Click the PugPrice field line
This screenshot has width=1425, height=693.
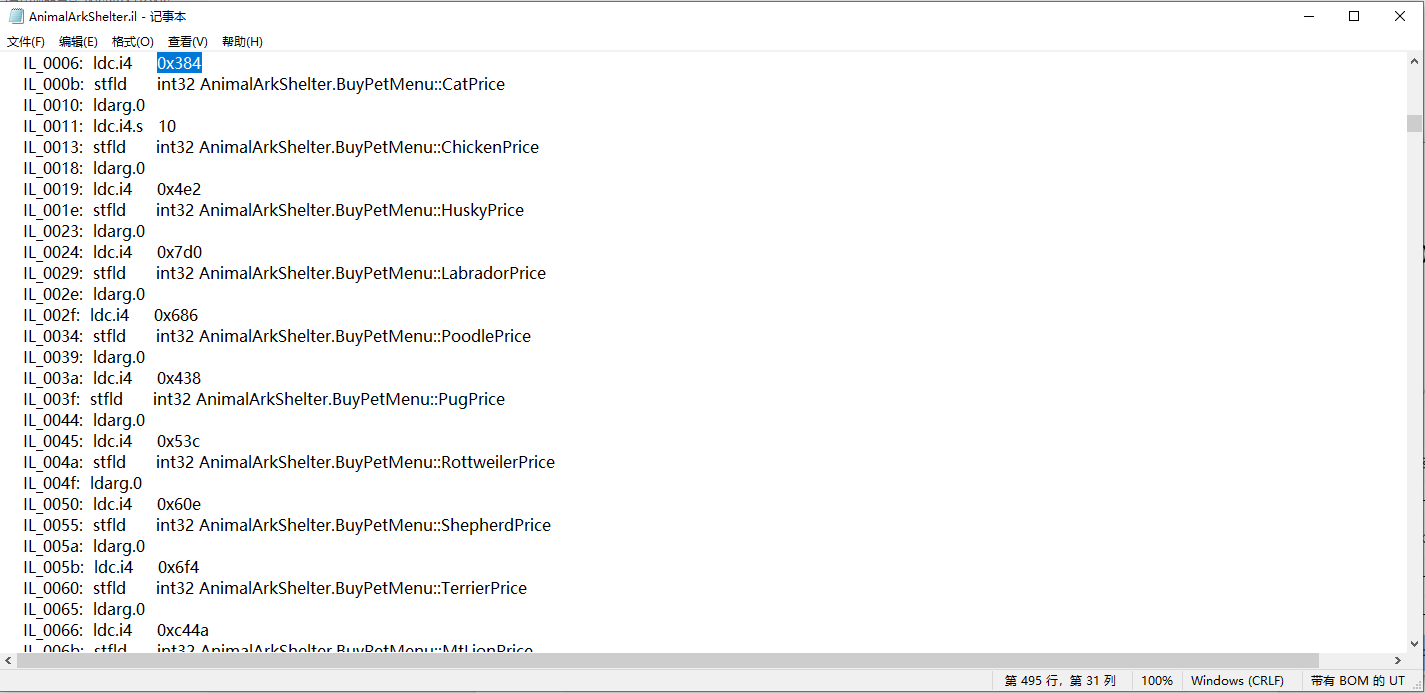(x=264, y=399)
